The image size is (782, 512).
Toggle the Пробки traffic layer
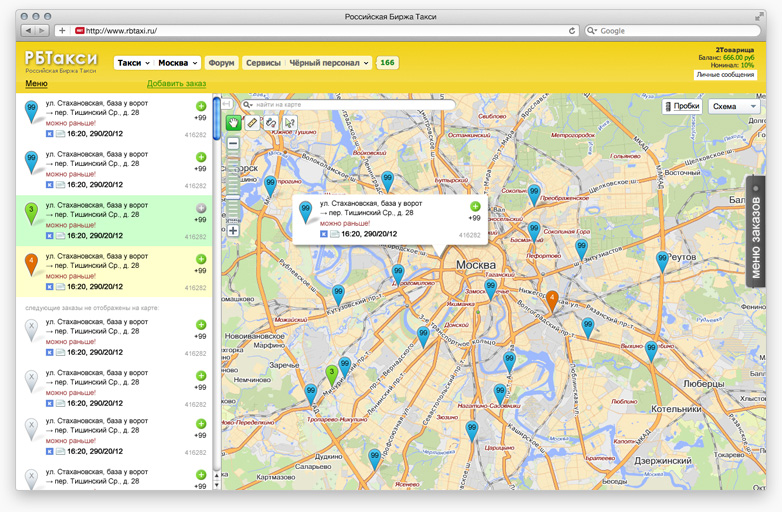pos(682,106)
